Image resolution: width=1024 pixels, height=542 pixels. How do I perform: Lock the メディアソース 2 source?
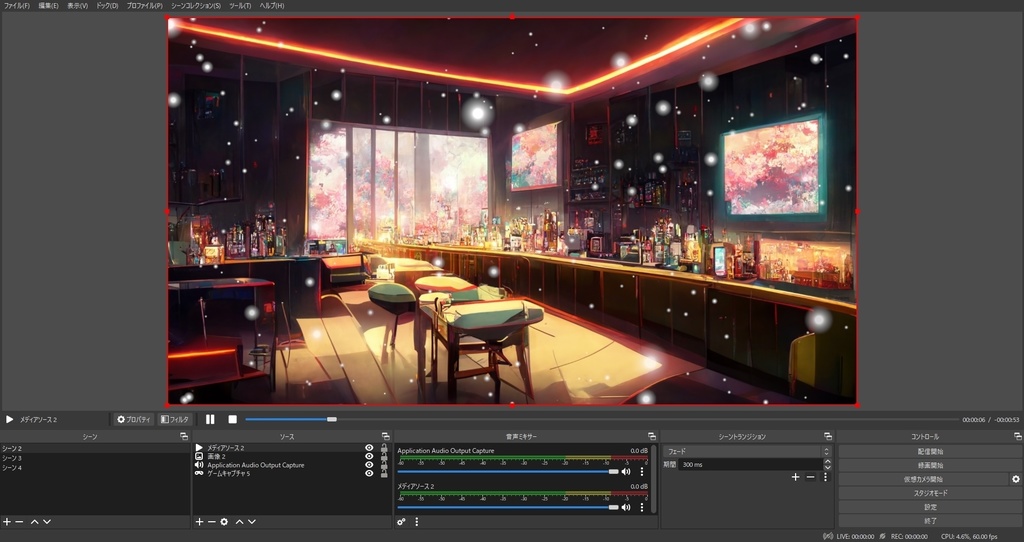(x=384, y=448)
